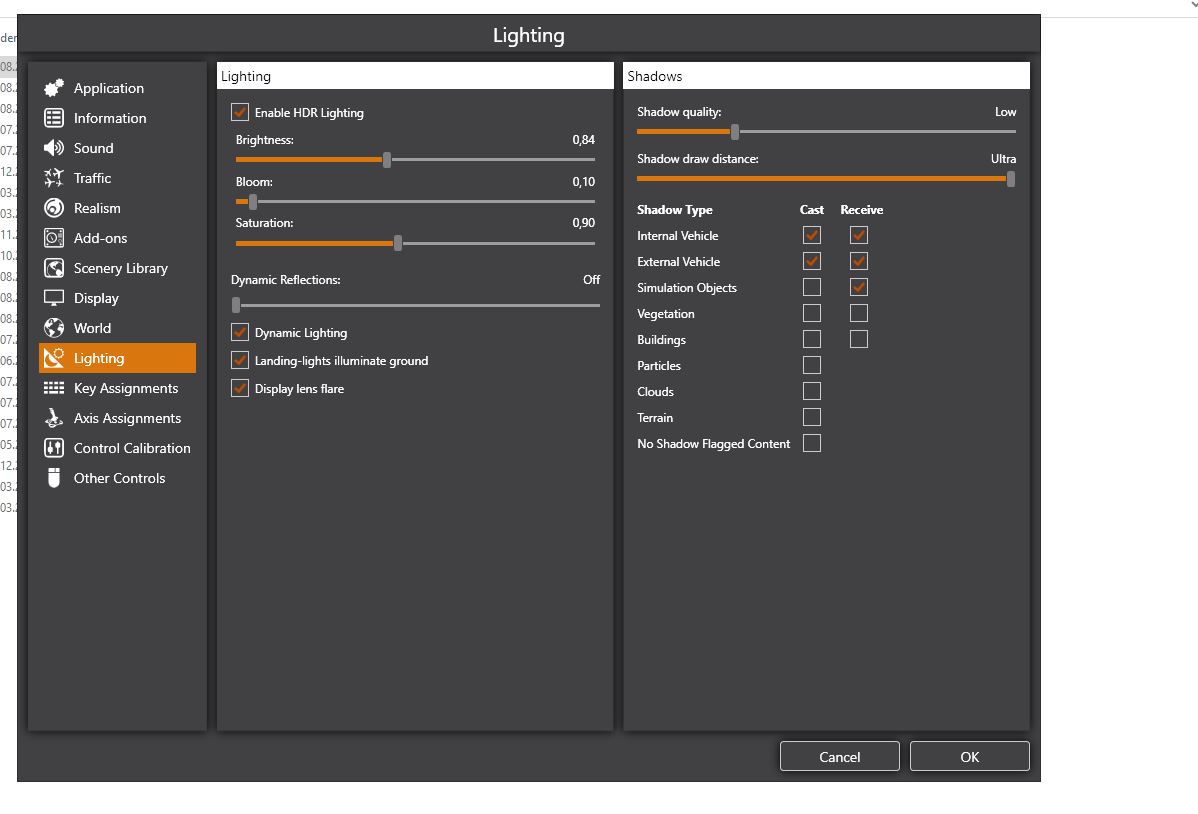Toggle the Display lens flare checkbox
The image size is (1198, 814).
pyautogui.click(x=240, y=388)
